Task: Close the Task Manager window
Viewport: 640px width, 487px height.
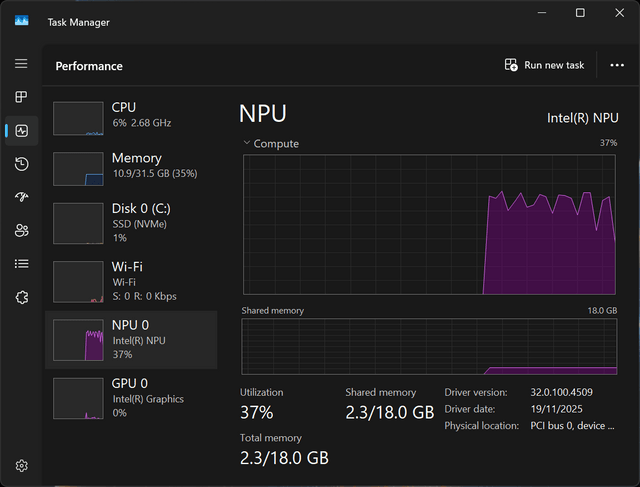Action: click(x=619, y=13)
